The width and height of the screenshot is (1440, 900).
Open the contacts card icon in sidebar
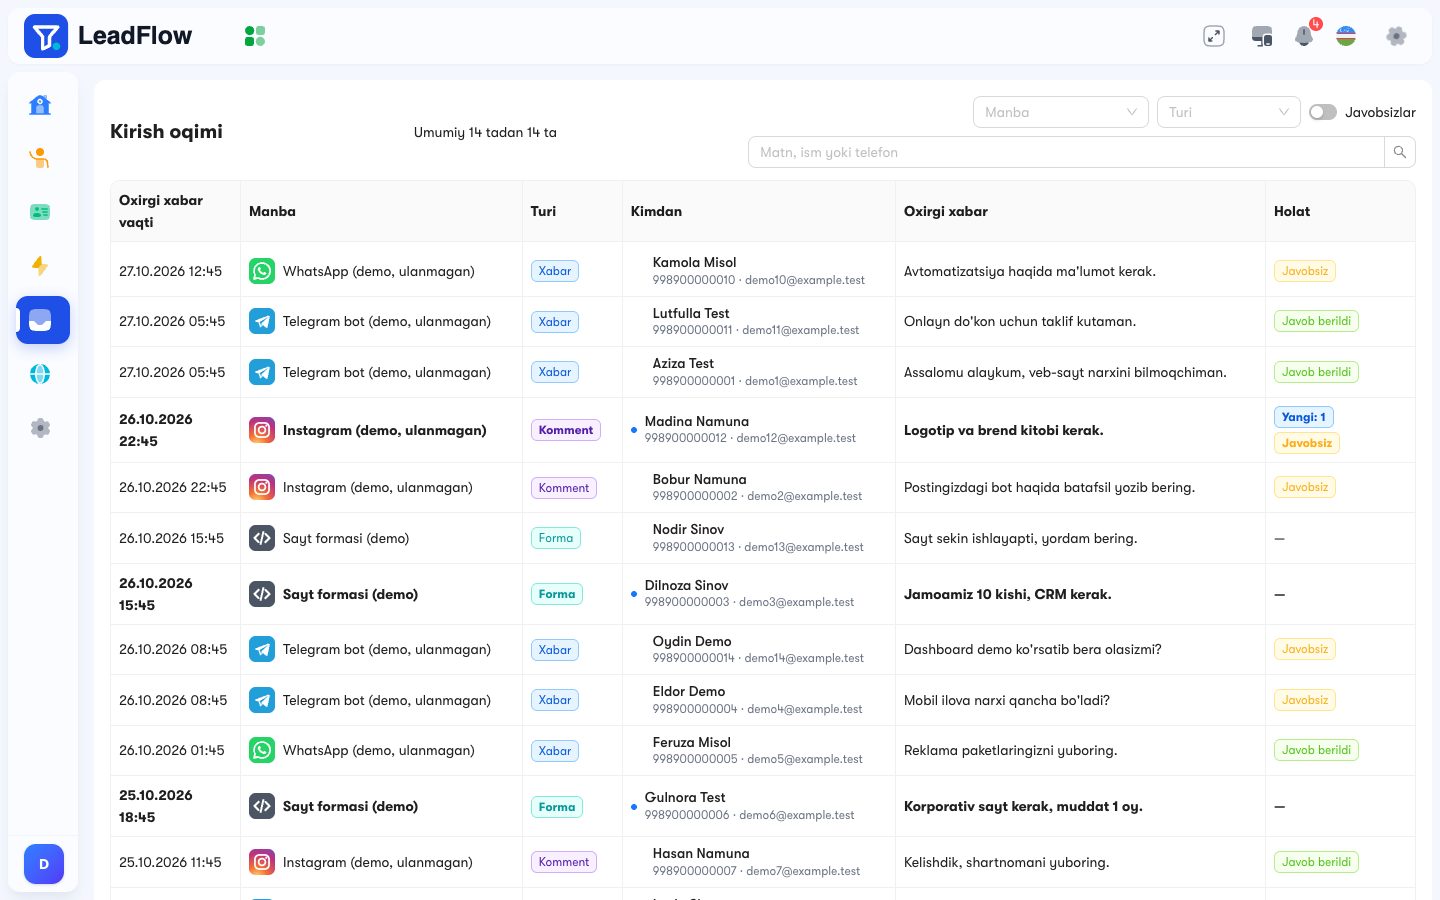tap(40, 212)
